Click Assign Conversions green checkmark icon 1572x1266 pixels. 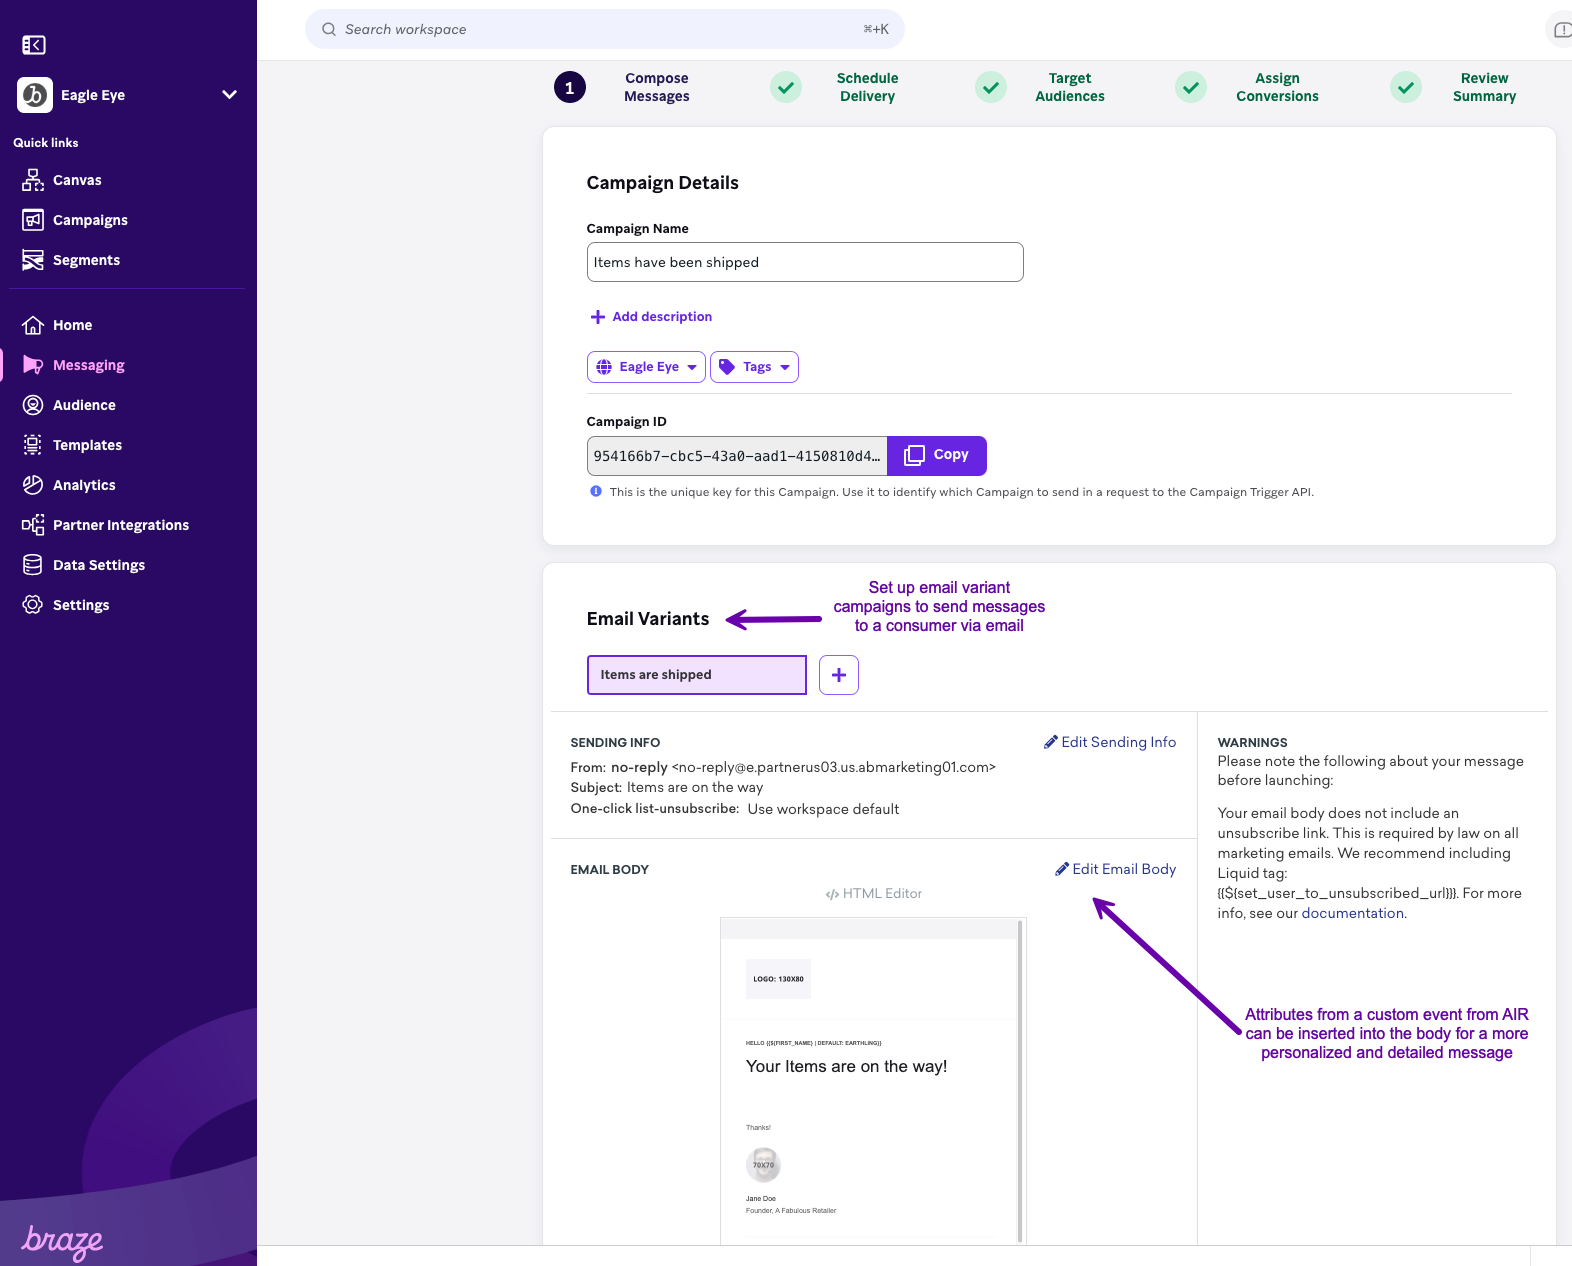[x=1191, y=87]
